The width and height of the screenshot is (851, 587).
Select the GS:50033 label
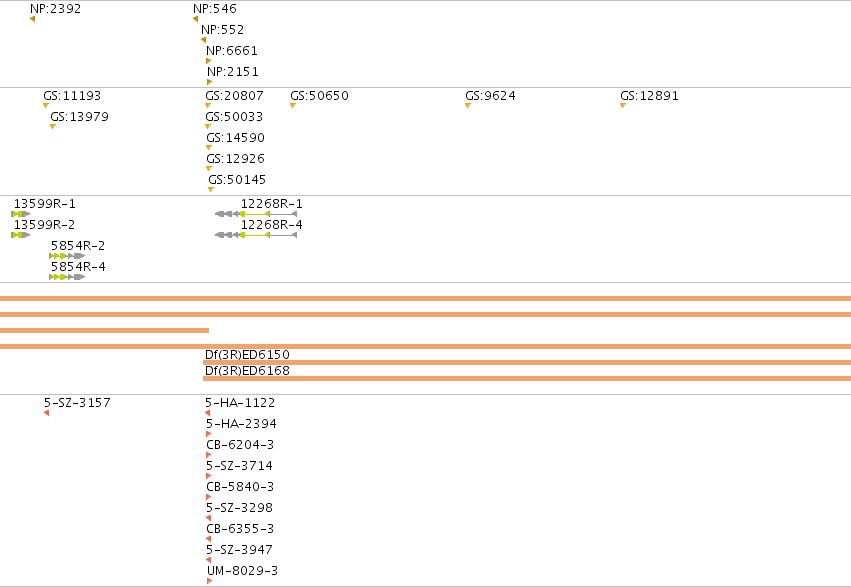(234, 117)
